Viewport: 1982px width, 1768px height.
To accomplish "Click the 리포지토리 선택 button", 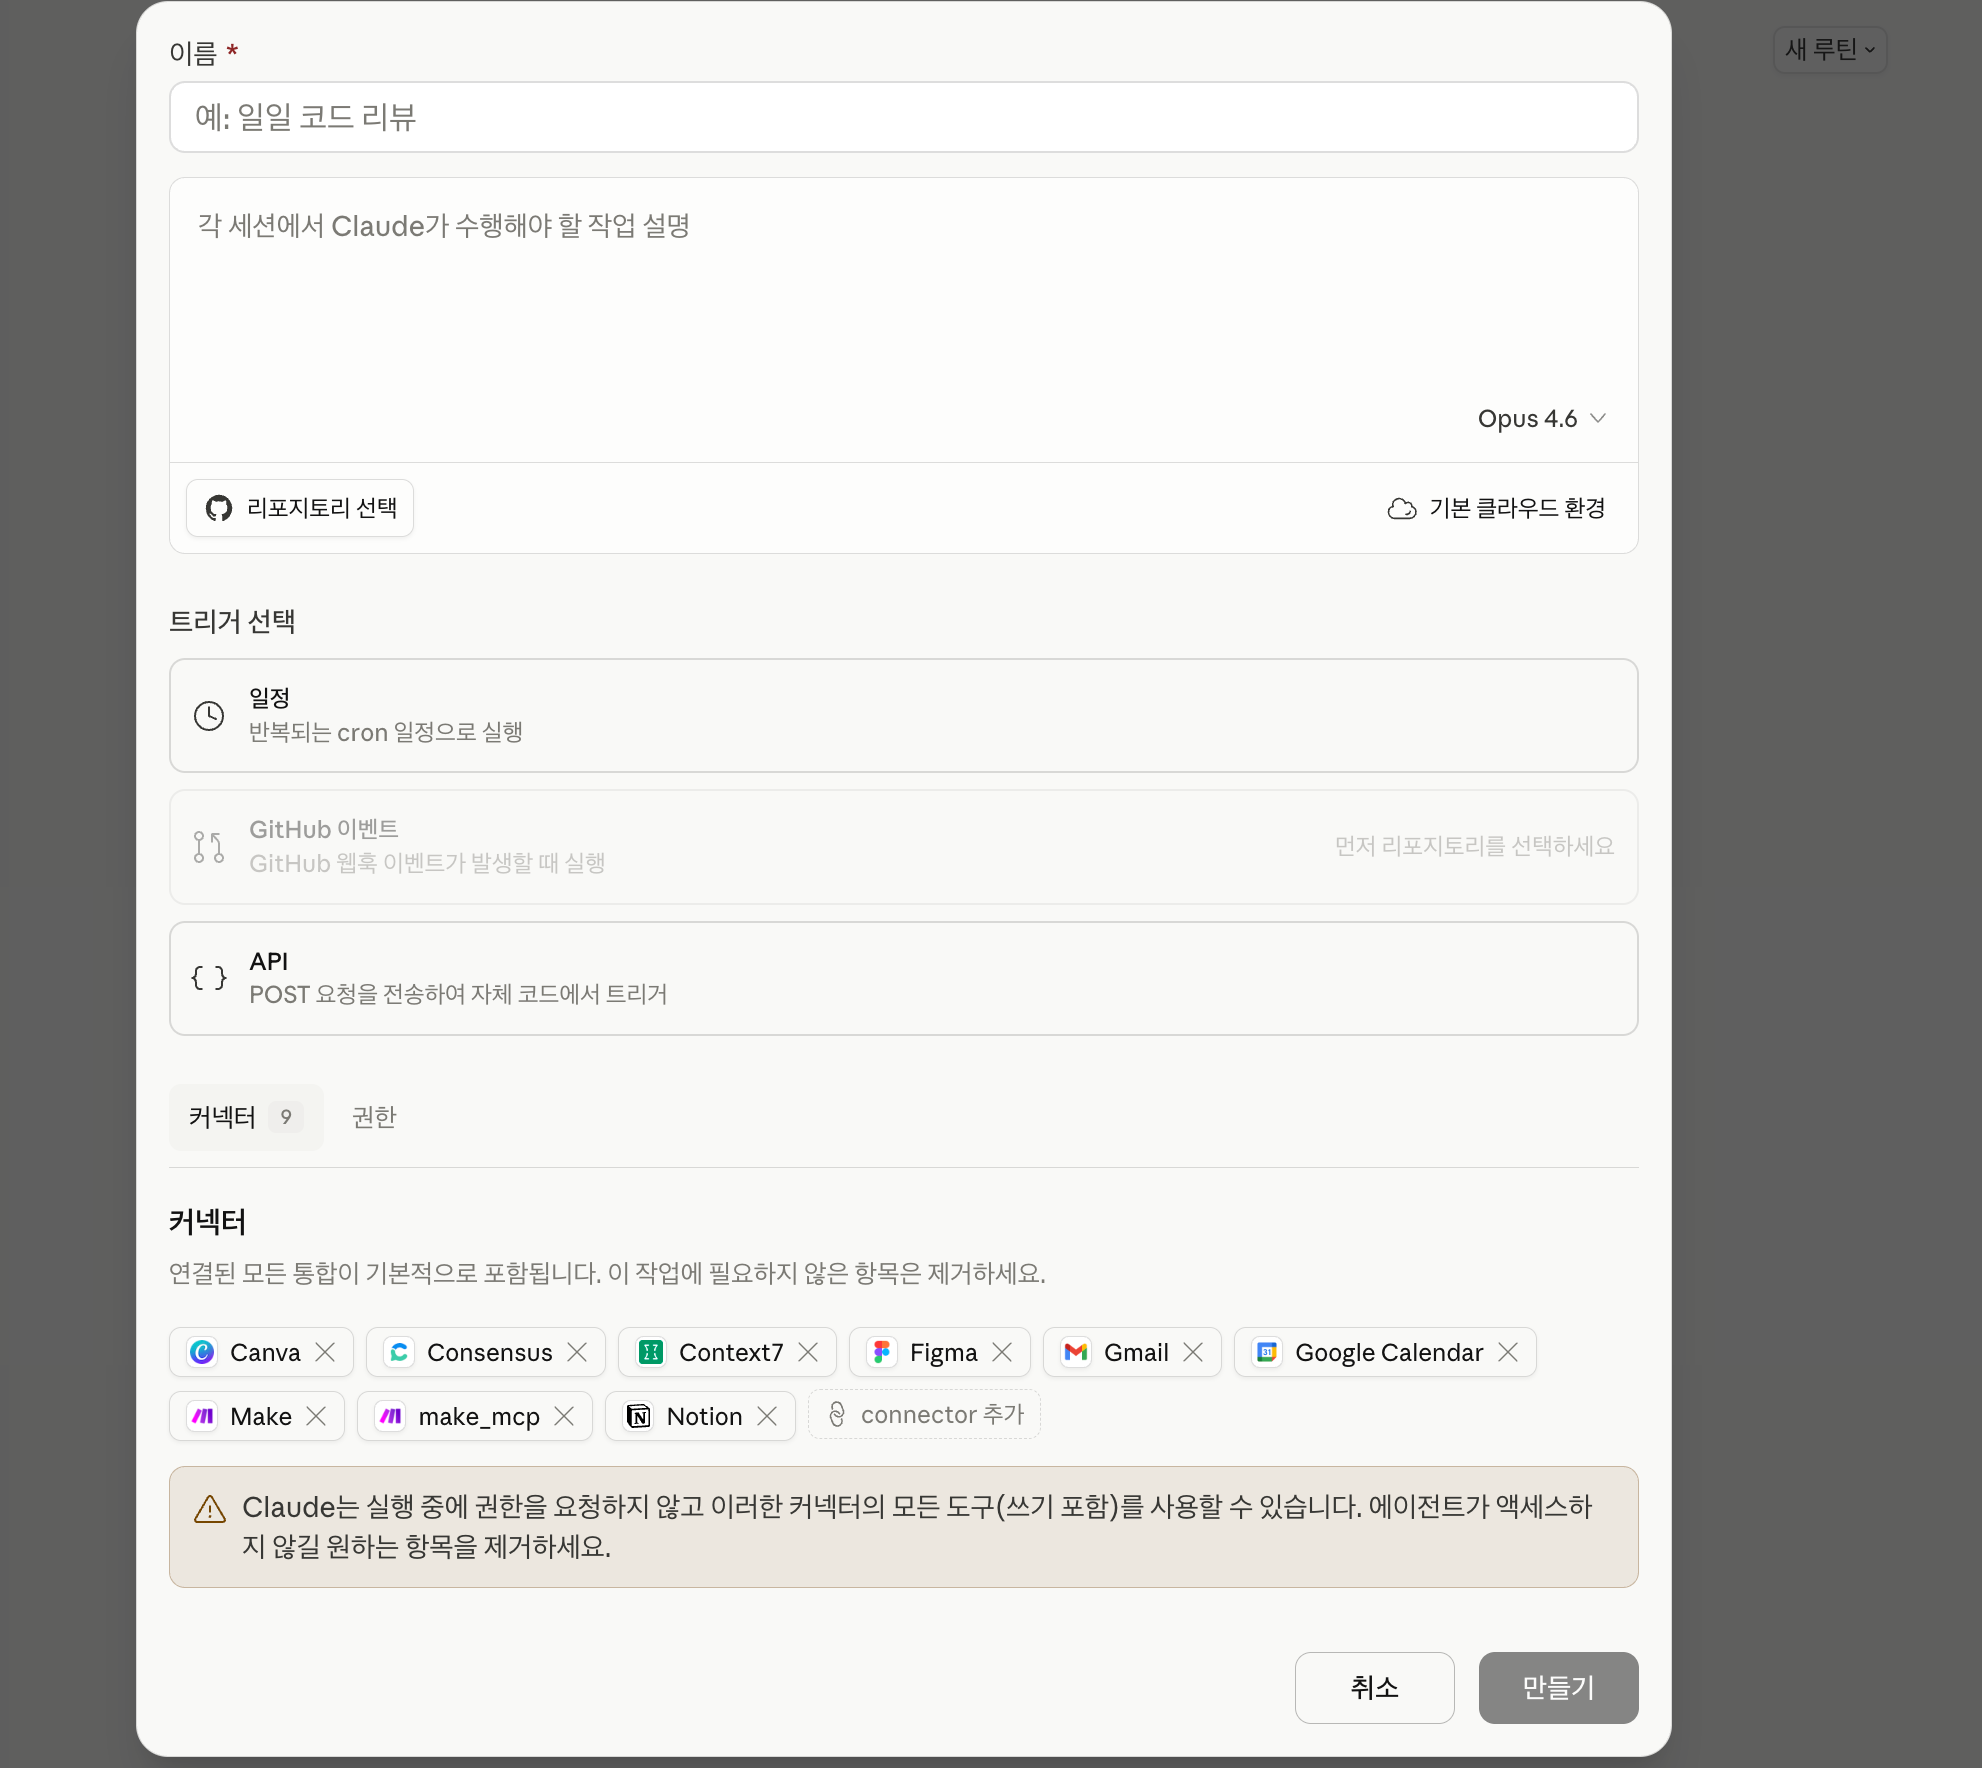I will point(300,508).
